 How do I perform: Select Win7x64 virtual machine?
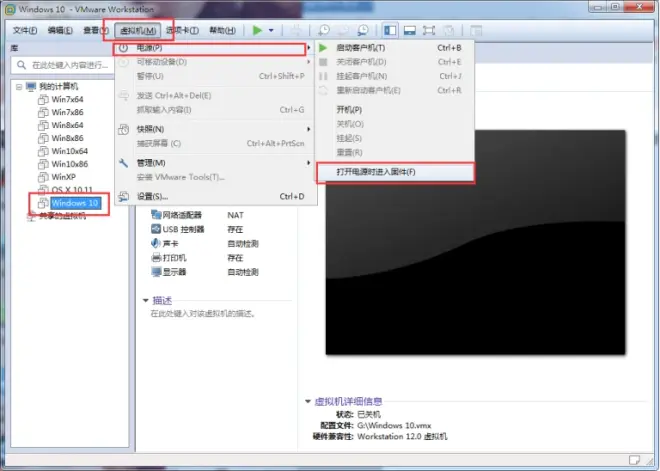coord(67,99)
